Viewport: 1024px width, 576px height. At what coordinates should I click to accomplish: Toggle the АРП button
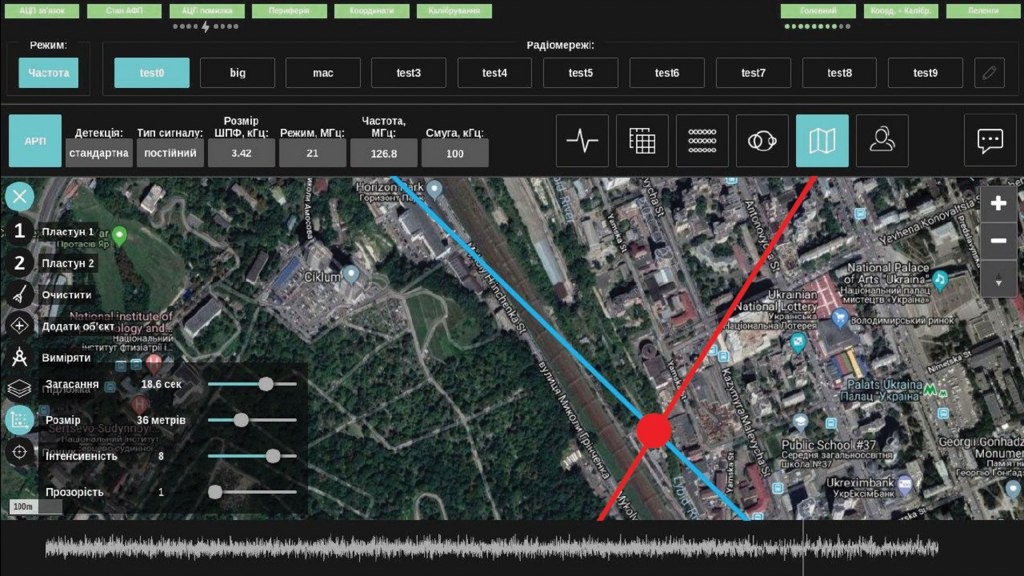[35, 141]
